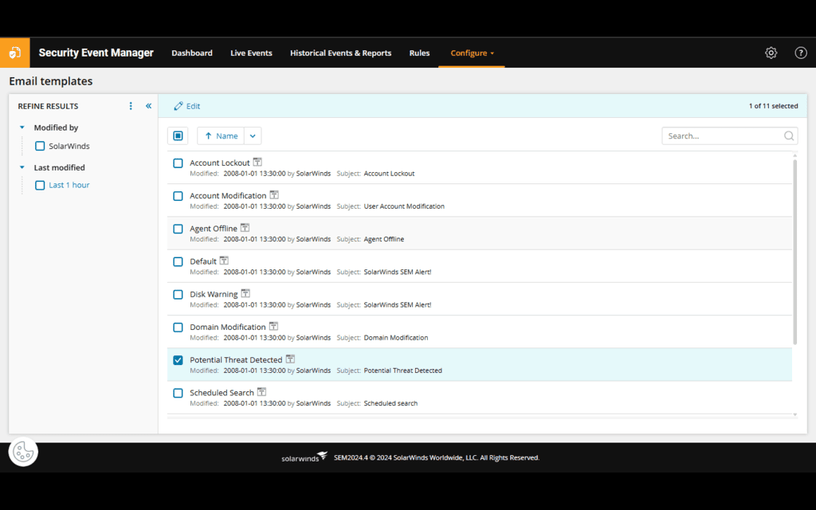Click the SolarWinds filter label
Image resolution: width=816 pixels, height=510 pixels.
[69, 146]
